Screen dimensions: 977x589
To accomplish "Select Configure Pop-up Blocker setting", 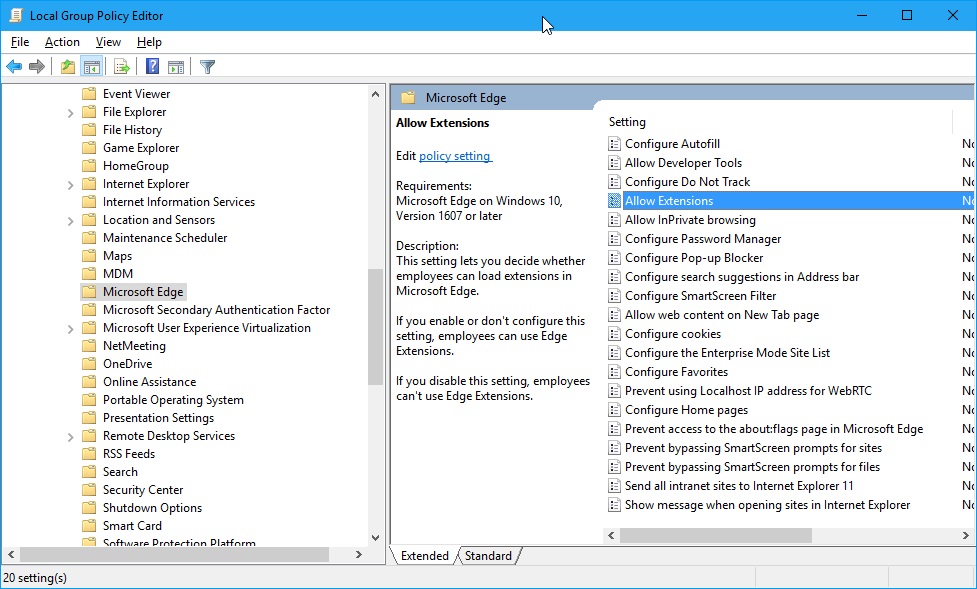I will pos(694,258).
